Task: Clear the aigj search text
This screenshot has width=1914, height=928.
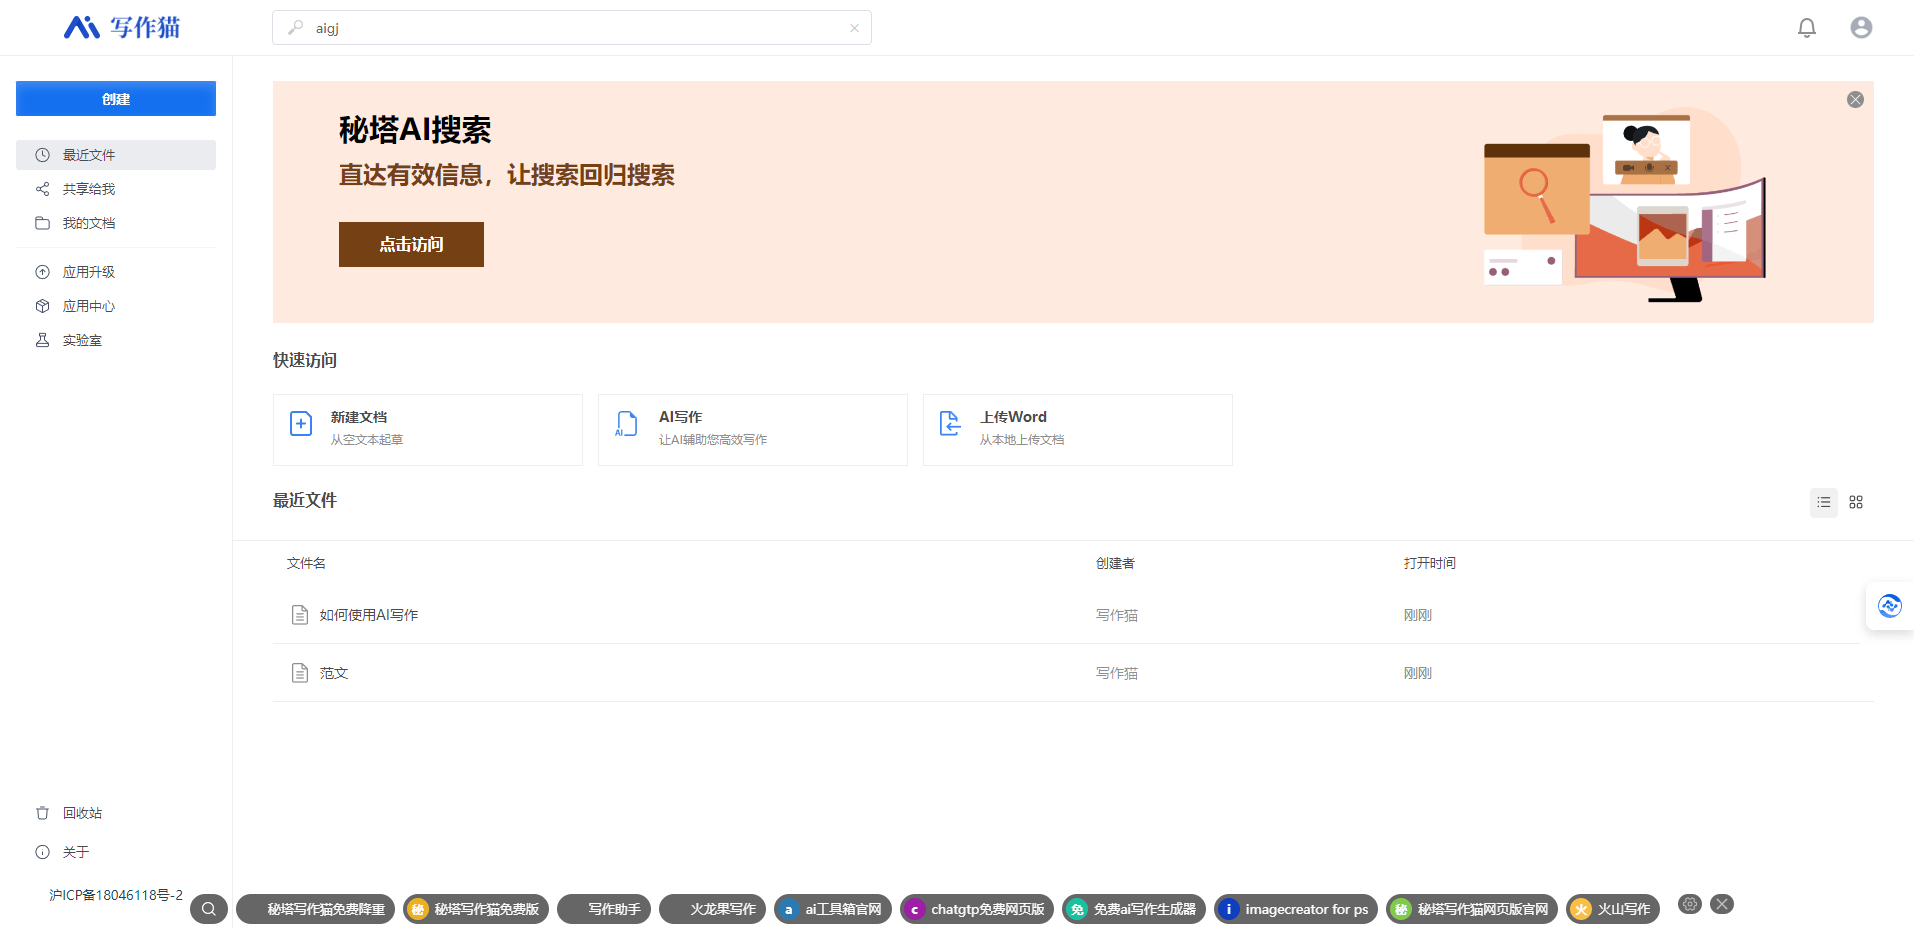Action: click(x=855, y=27)
